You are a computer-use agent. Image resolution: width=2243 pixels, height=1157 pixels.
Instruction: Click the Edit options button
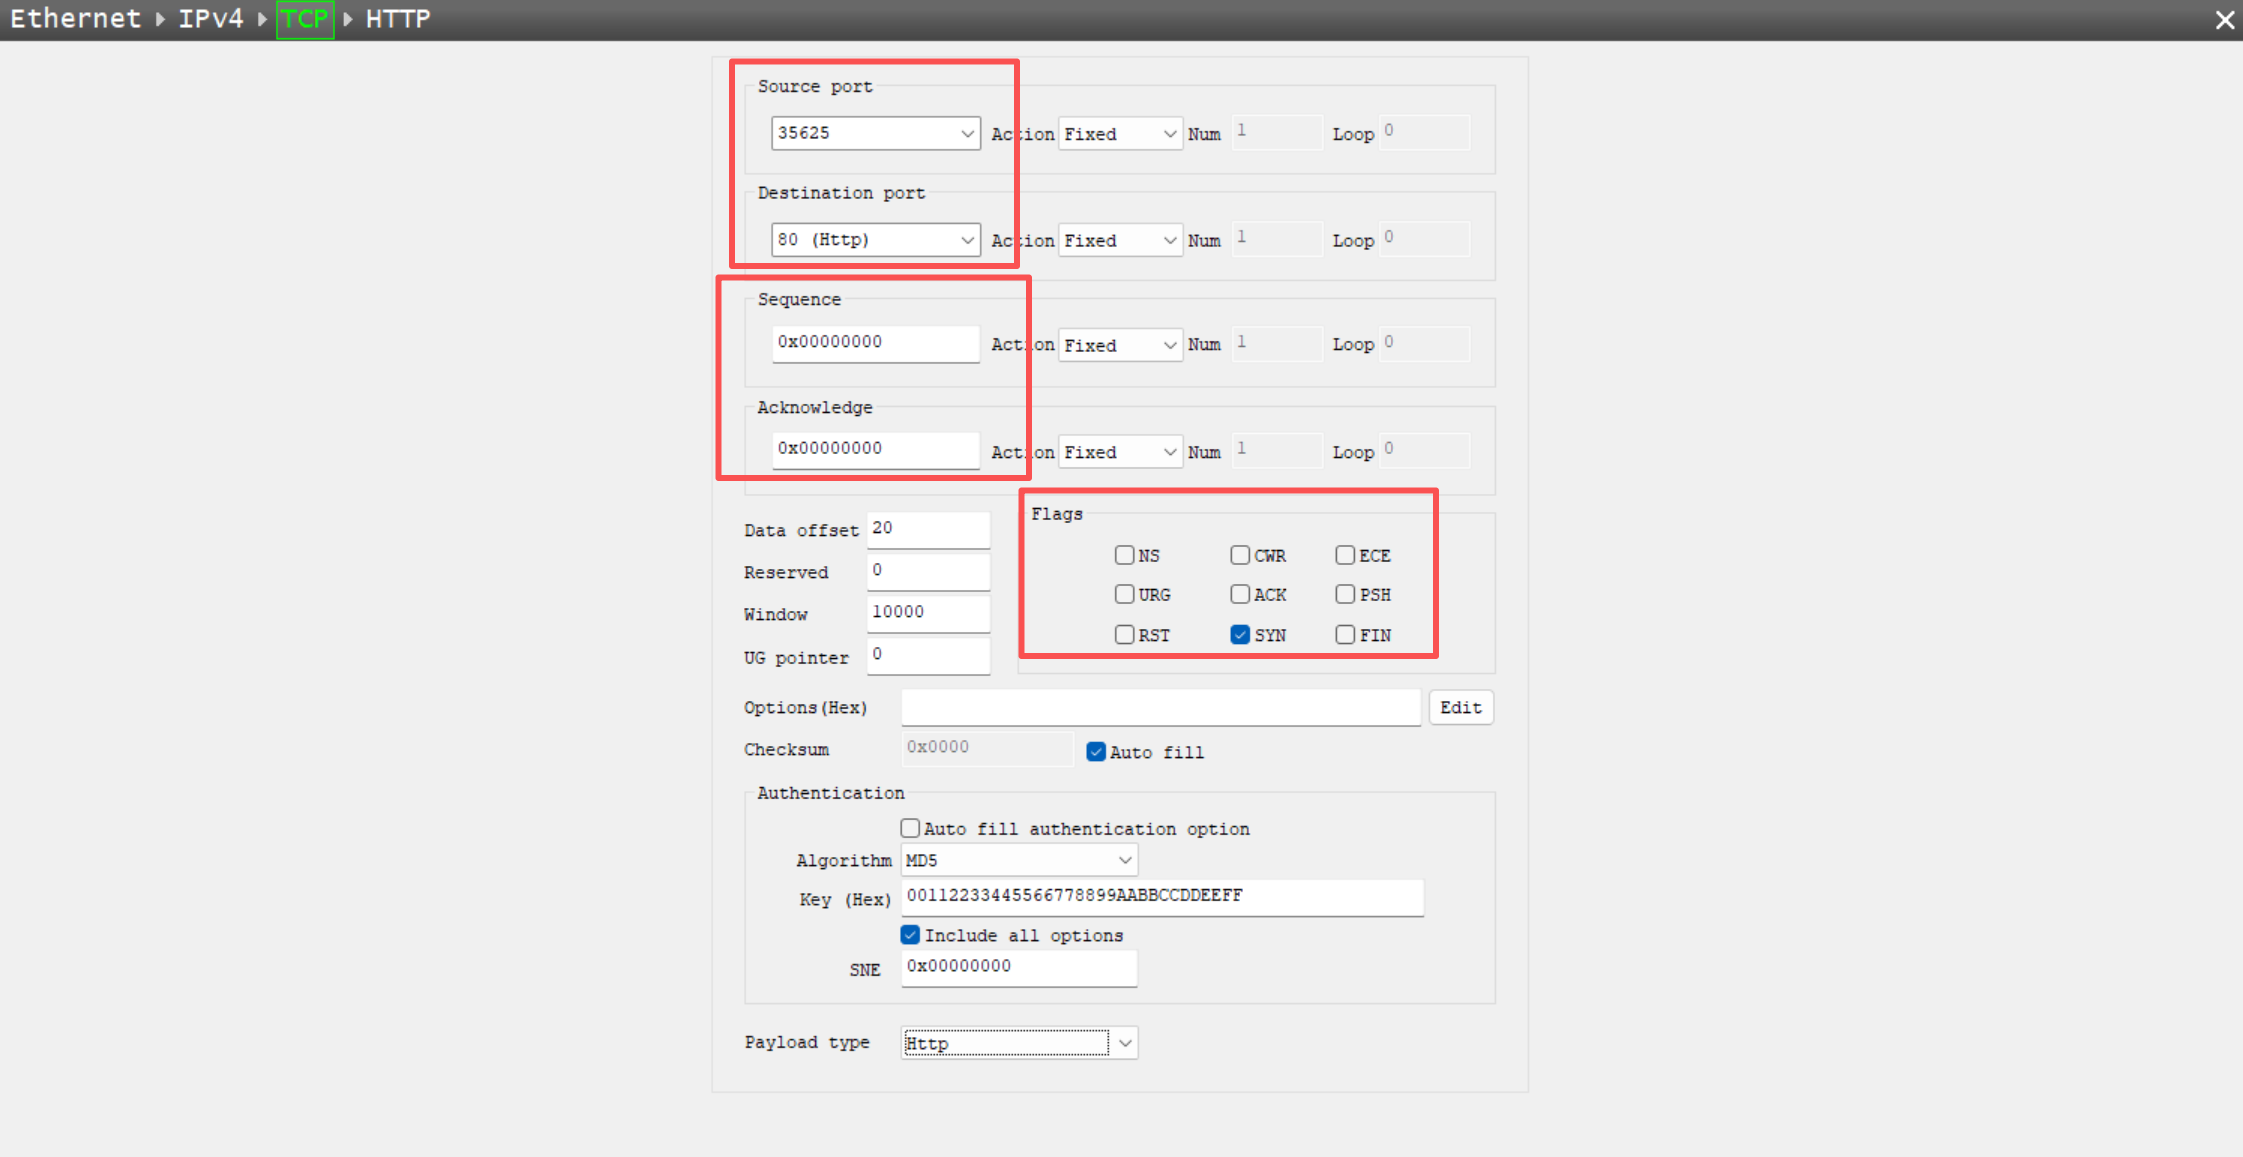click(1460, 708)
